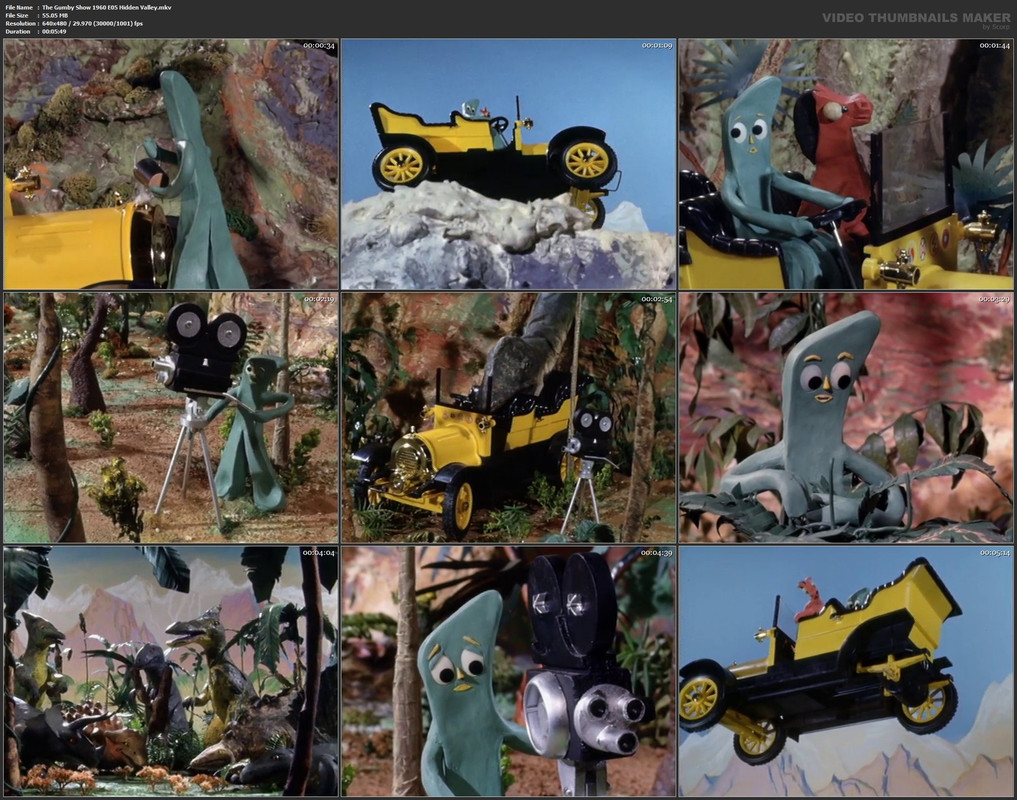The width and height of the screenshot is (1017, 800).
Task: Select the thumbnail of Gumby operating the tripod film camera
Action: coord(171,417)
